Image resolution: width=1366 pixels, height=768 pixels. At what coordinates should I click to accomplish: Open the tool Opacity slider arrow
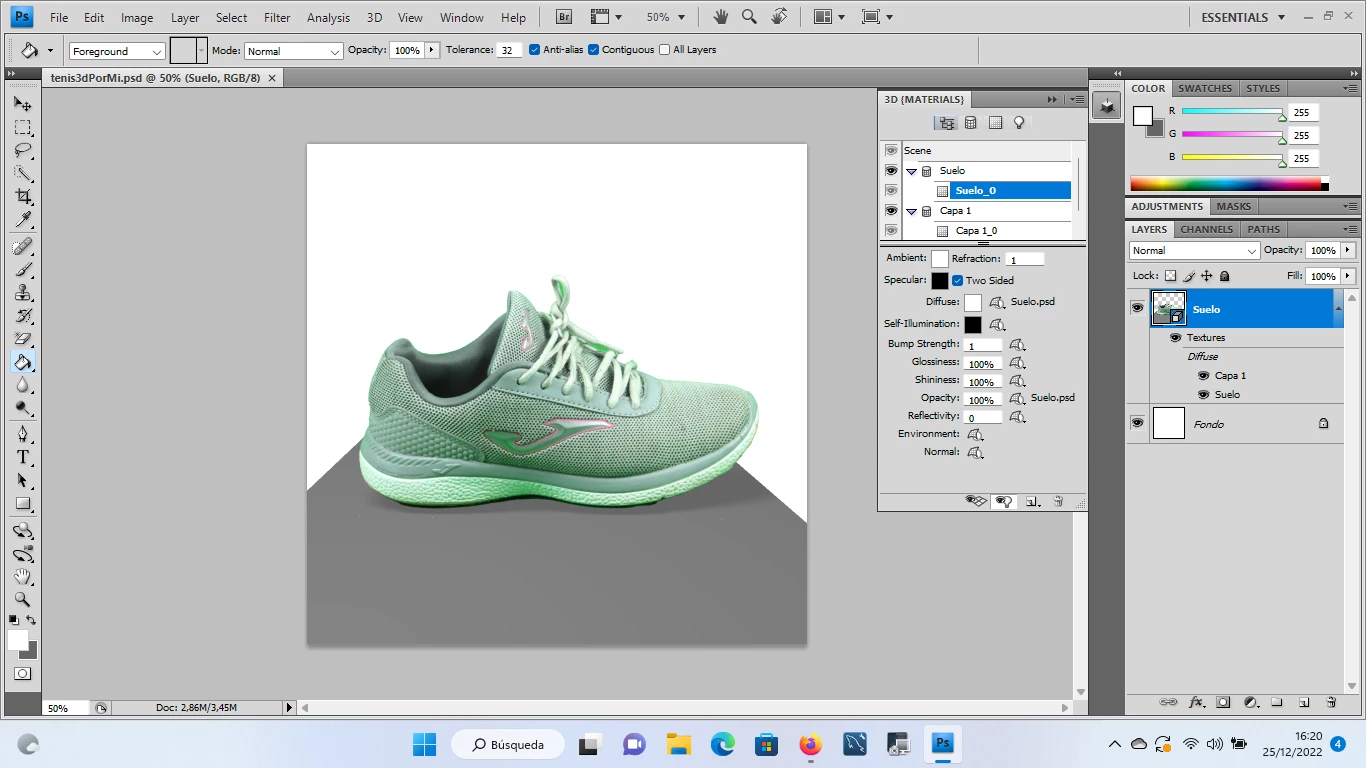click(x=432, y=50)
